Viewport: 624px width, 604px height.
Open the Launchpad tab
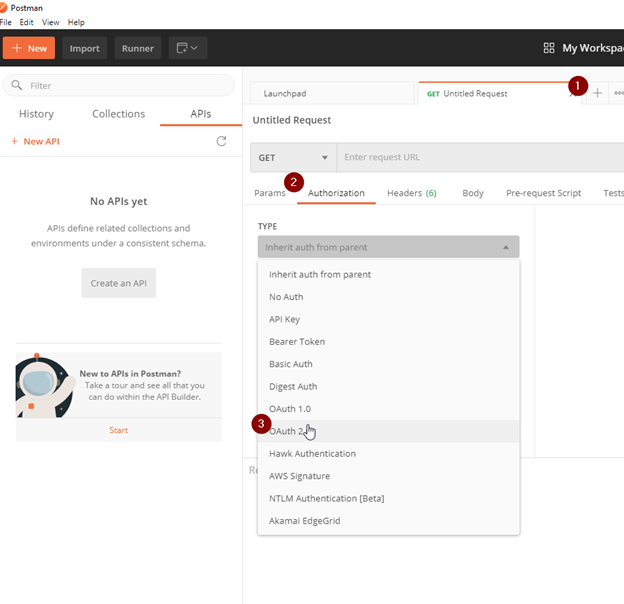tap(332, 94)
